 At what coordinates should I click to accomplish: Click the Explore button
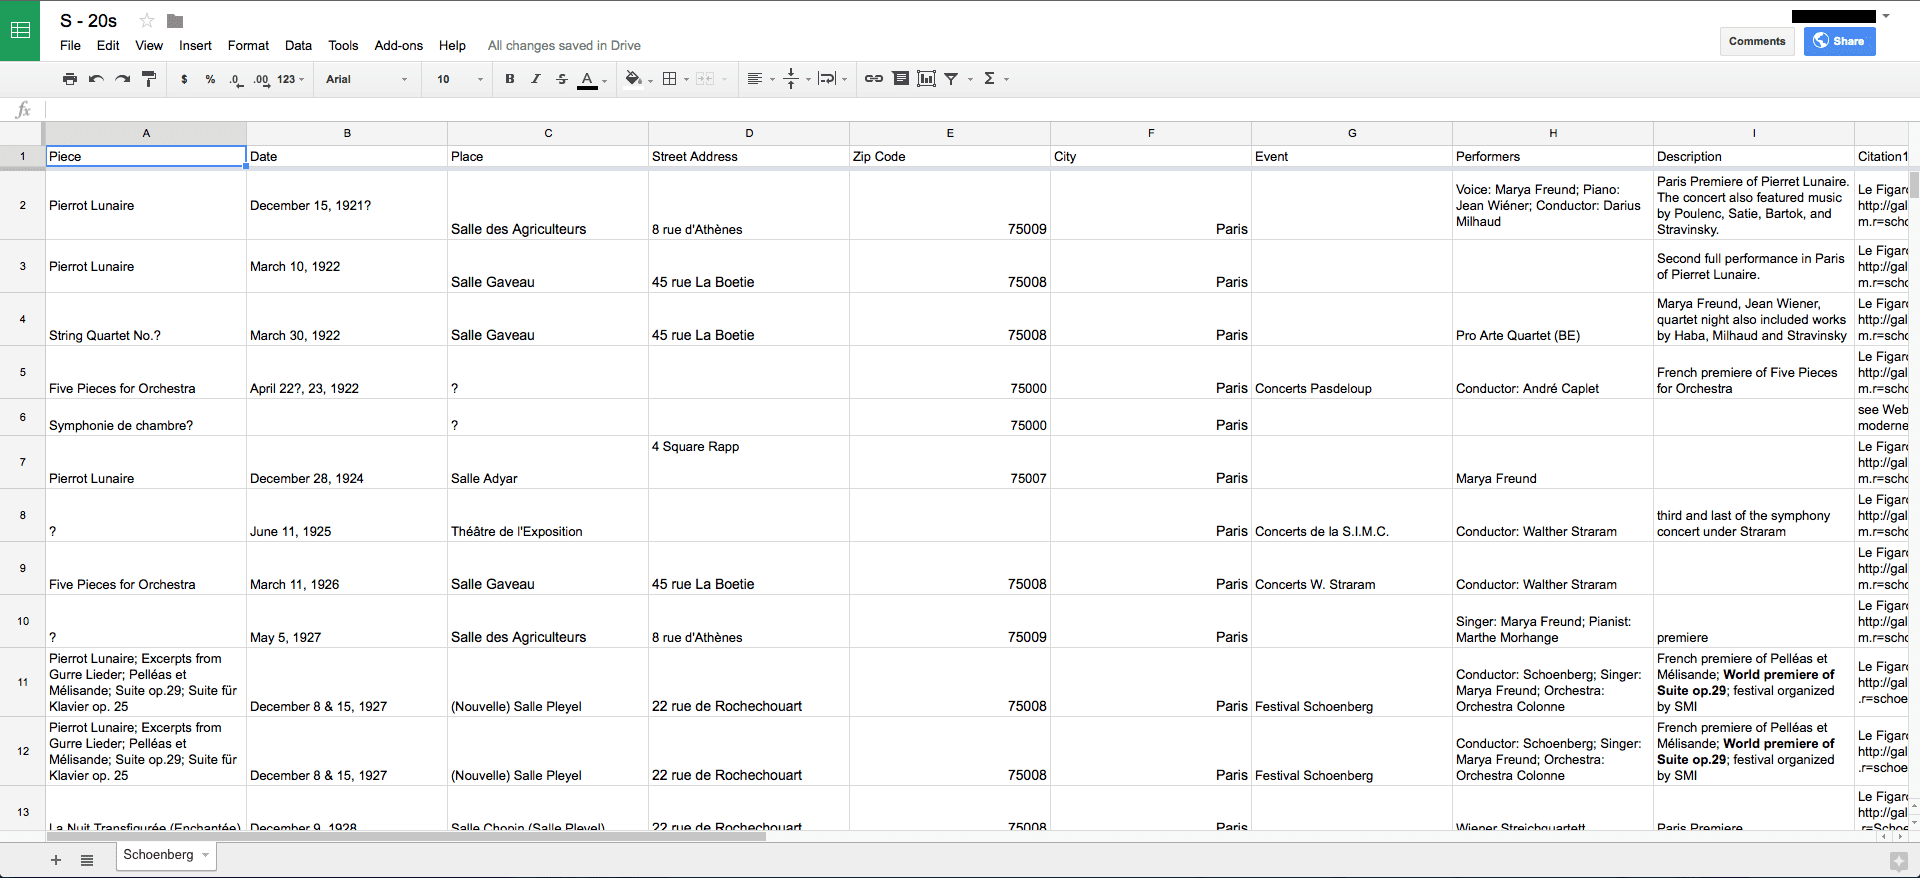coord(1898,860)
